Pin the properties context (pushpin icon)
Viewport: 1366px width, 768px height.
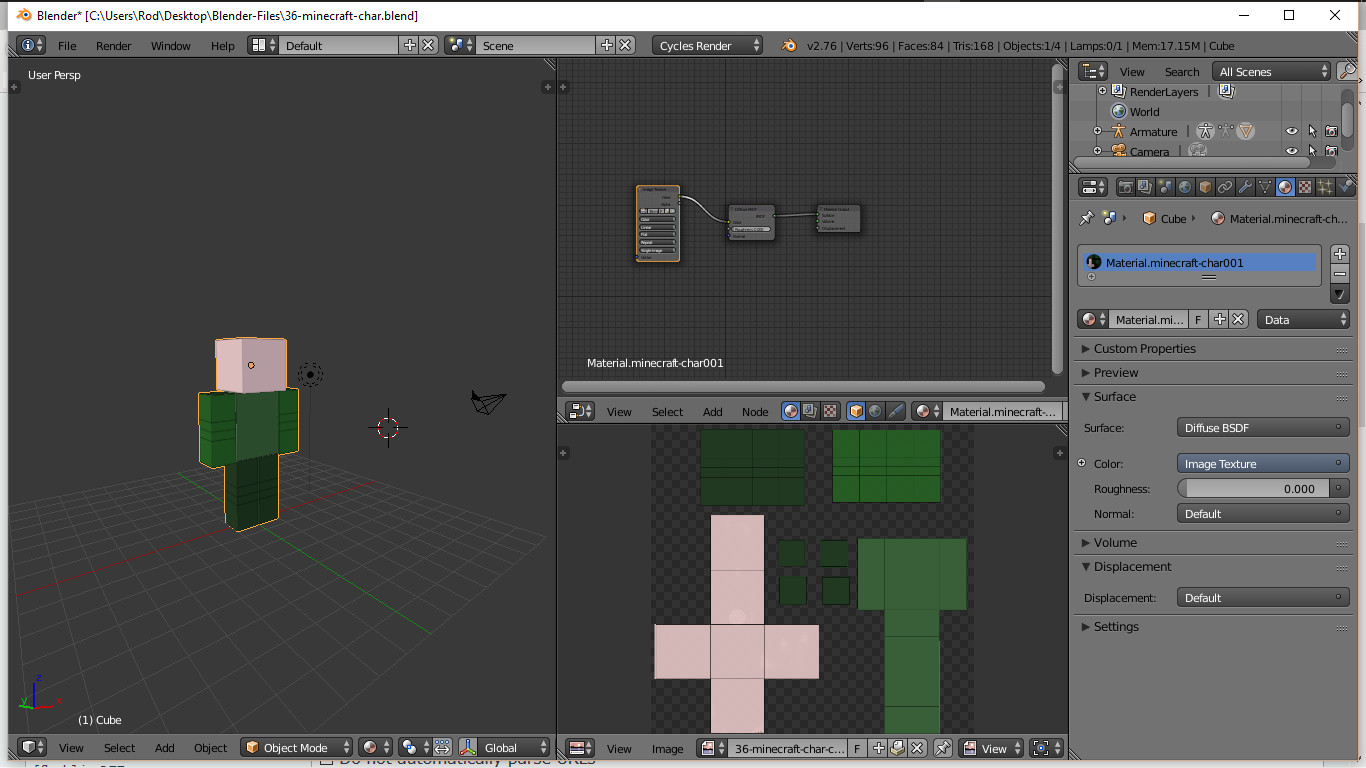click(1087, 218)
